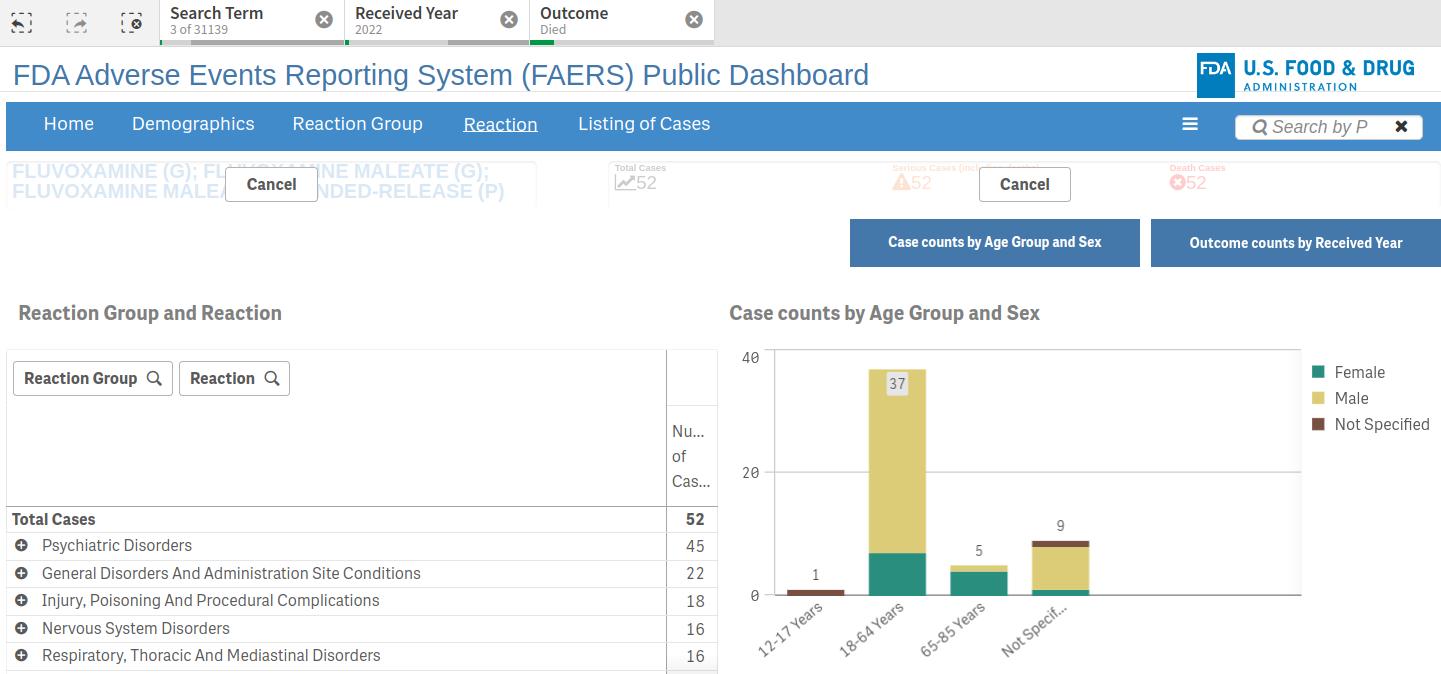1441x674 pixels.
Task: Clear the product search box
Action: (1401, 127)
